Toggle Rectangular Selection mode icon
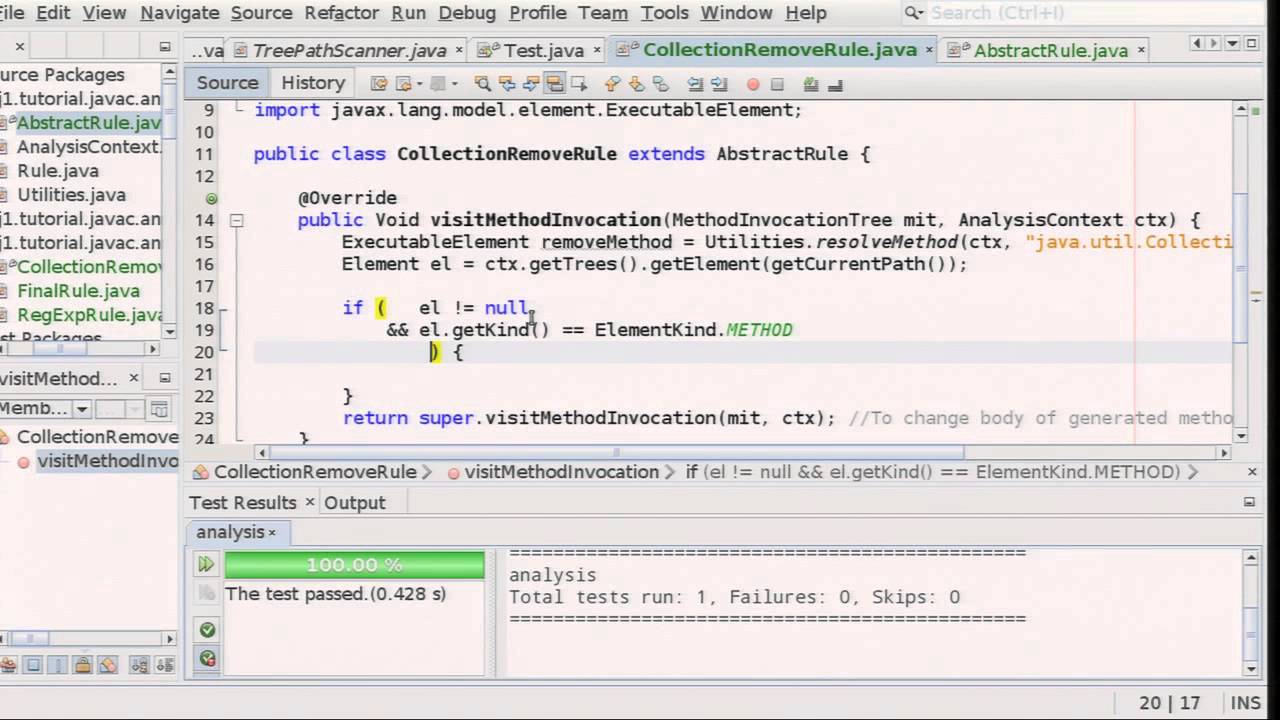 [x=579, y=84]
